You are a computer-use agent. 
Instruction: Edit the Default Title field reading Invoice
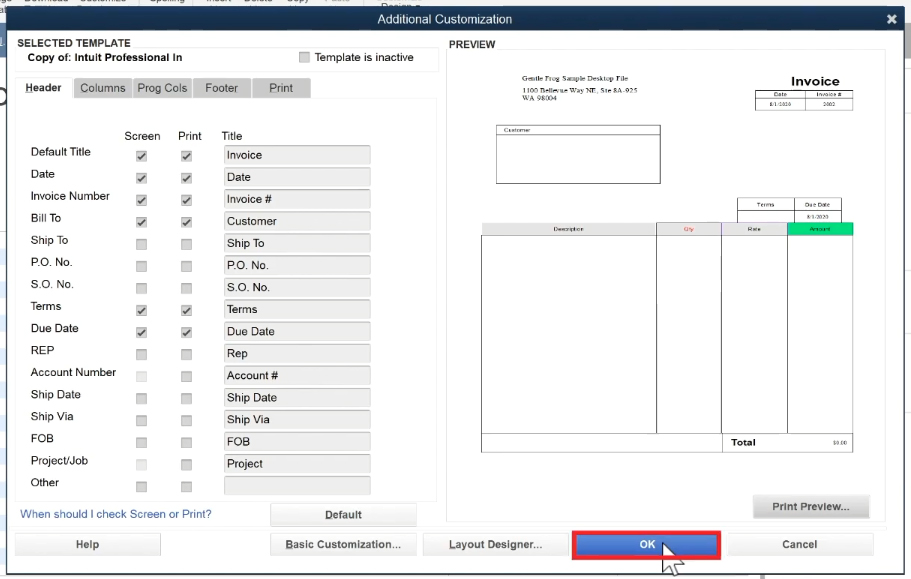[x=297, y=155]
